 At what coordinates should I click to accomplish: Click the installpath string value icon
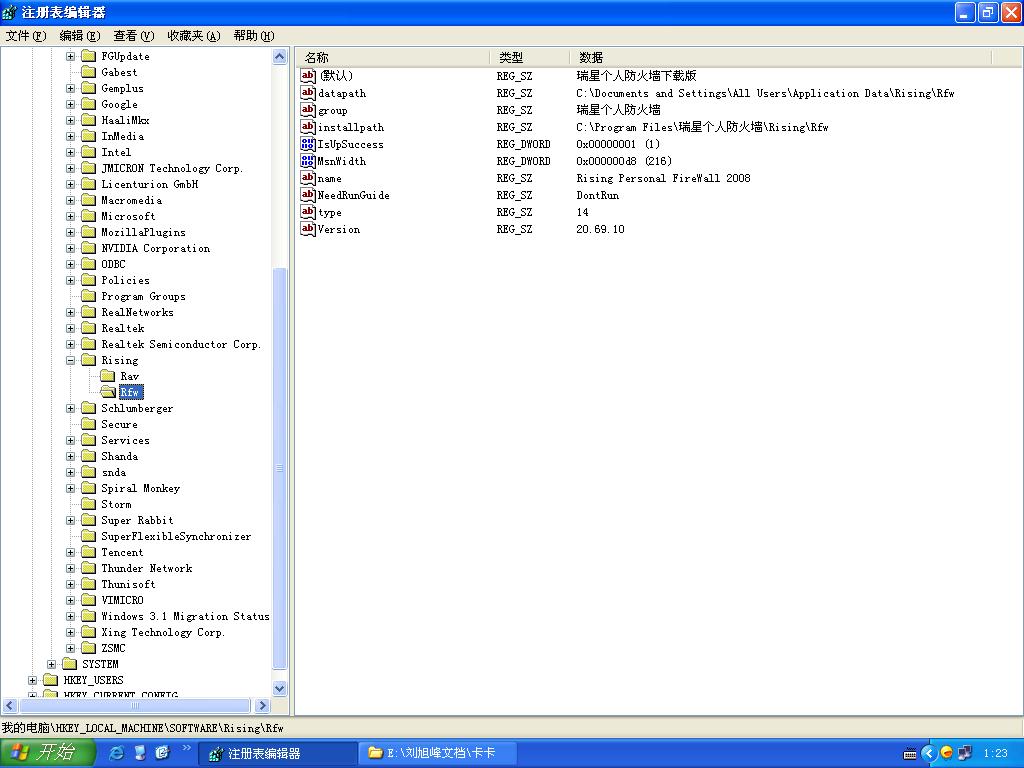coord(308,127)
